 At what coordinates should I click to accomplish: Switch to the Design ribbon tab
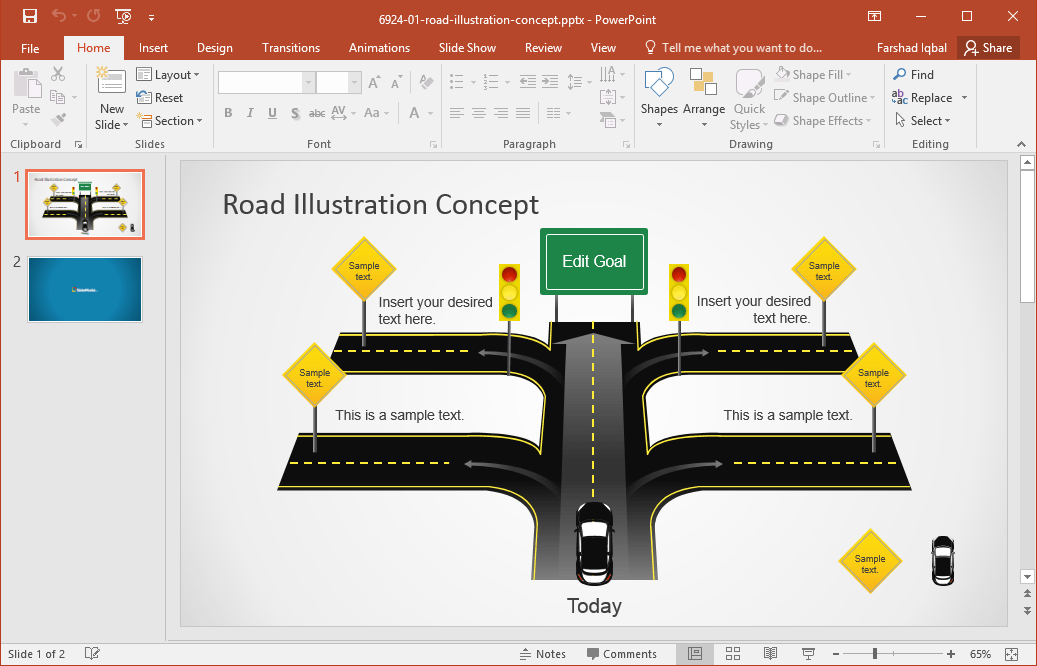[214, 47]
